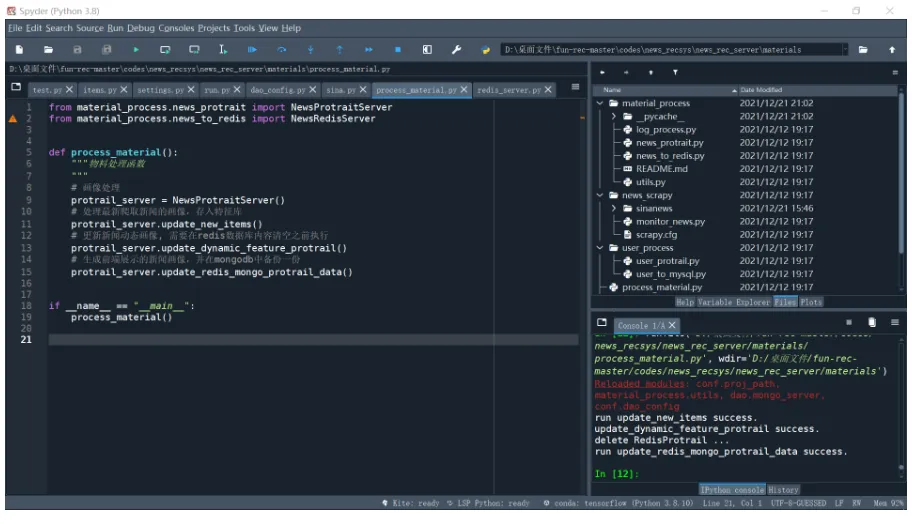Collapse the material_process folder
The image size is (912, 524).
600,103
